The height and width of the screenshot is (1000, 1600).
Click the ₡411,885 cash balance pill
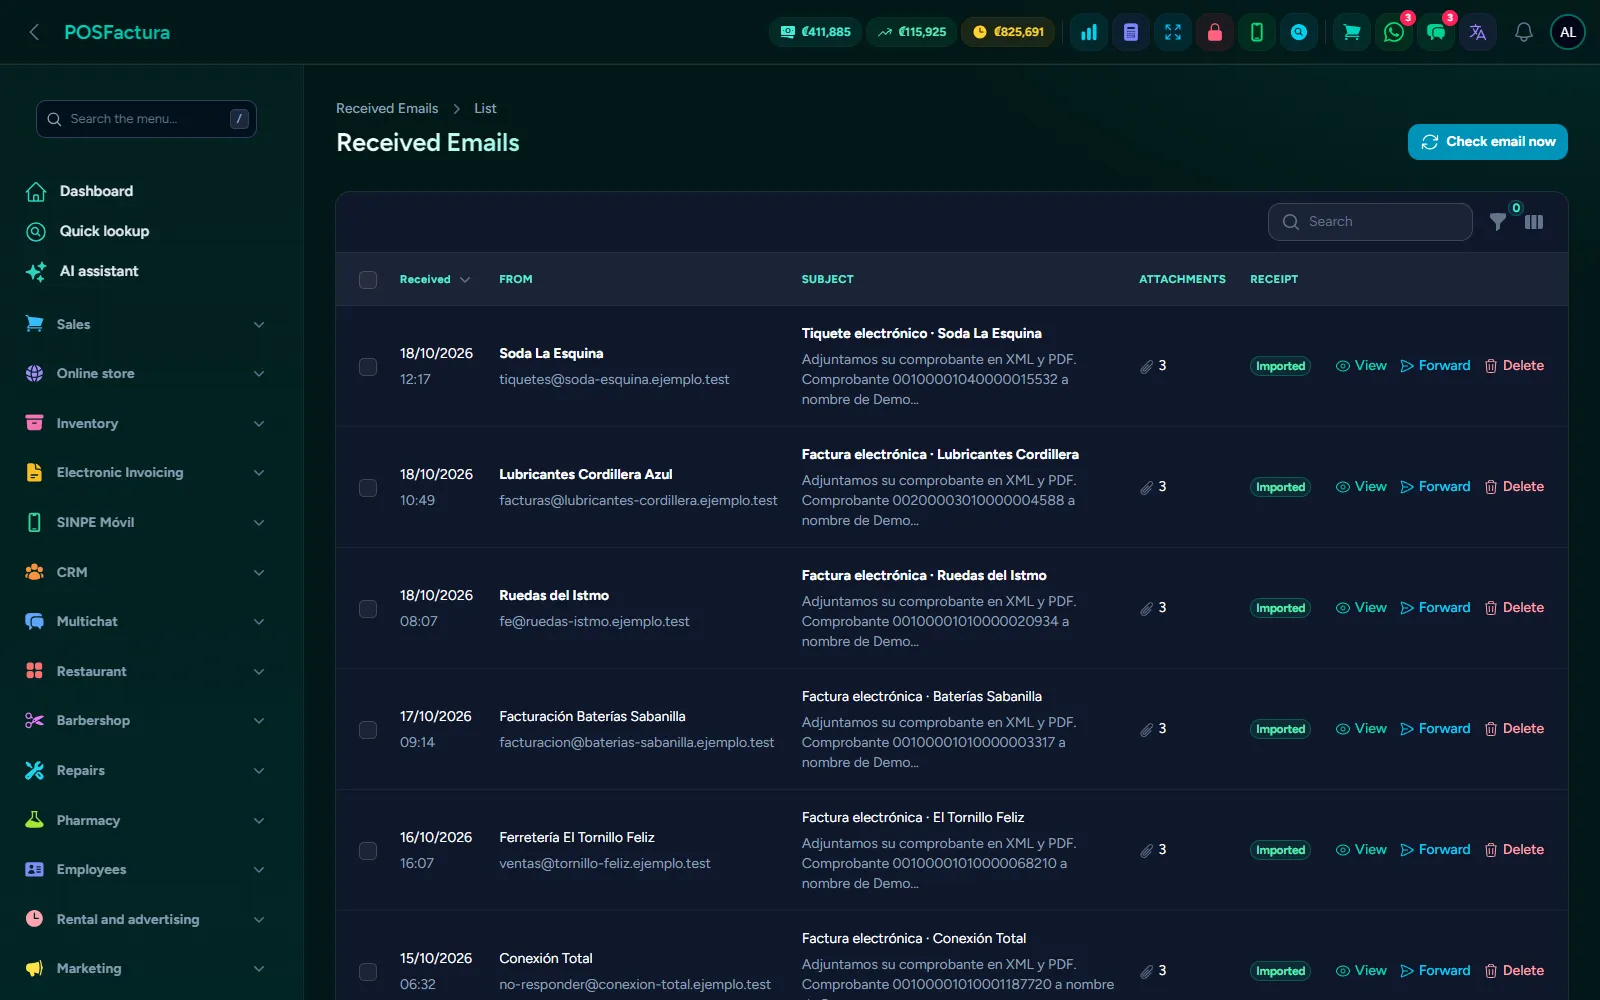815,32
